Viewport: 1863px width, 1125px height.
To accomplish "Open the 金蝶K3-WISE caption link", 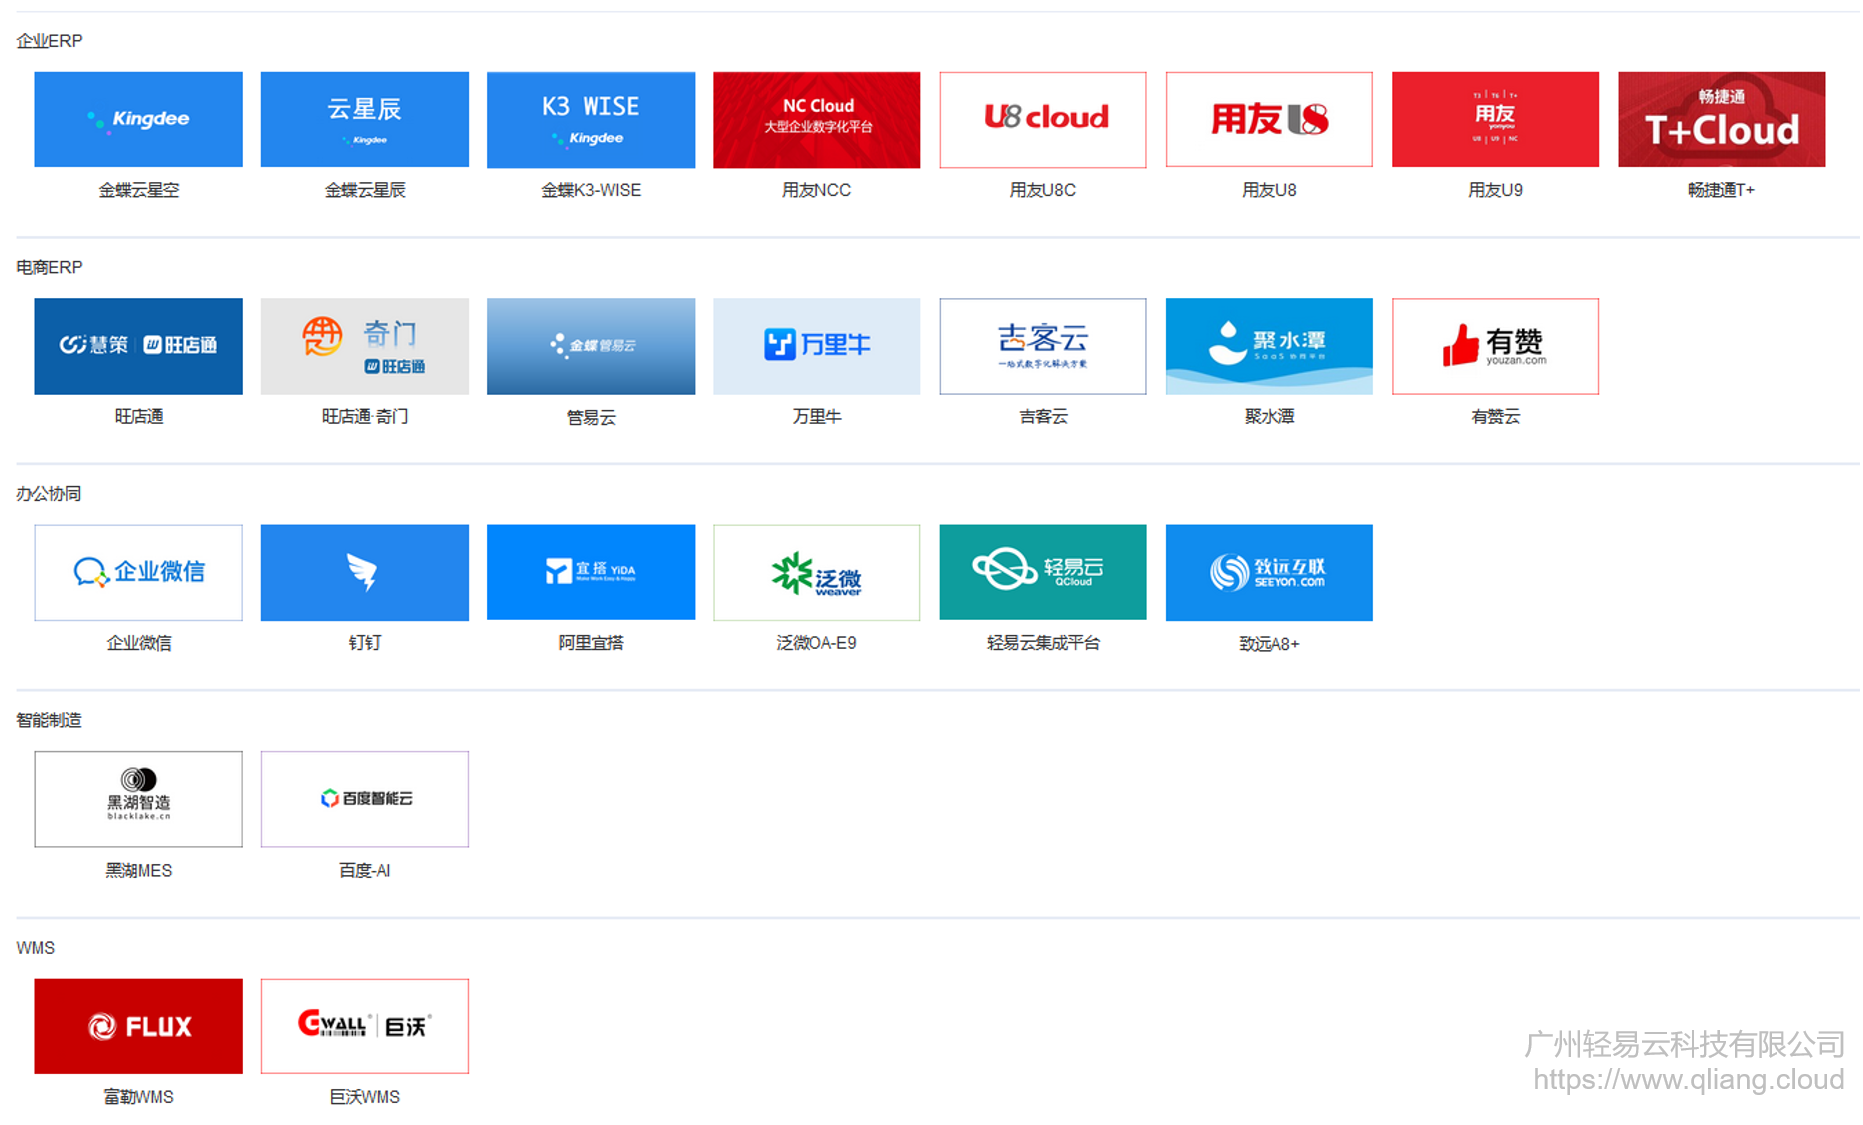I will [591, 190].
